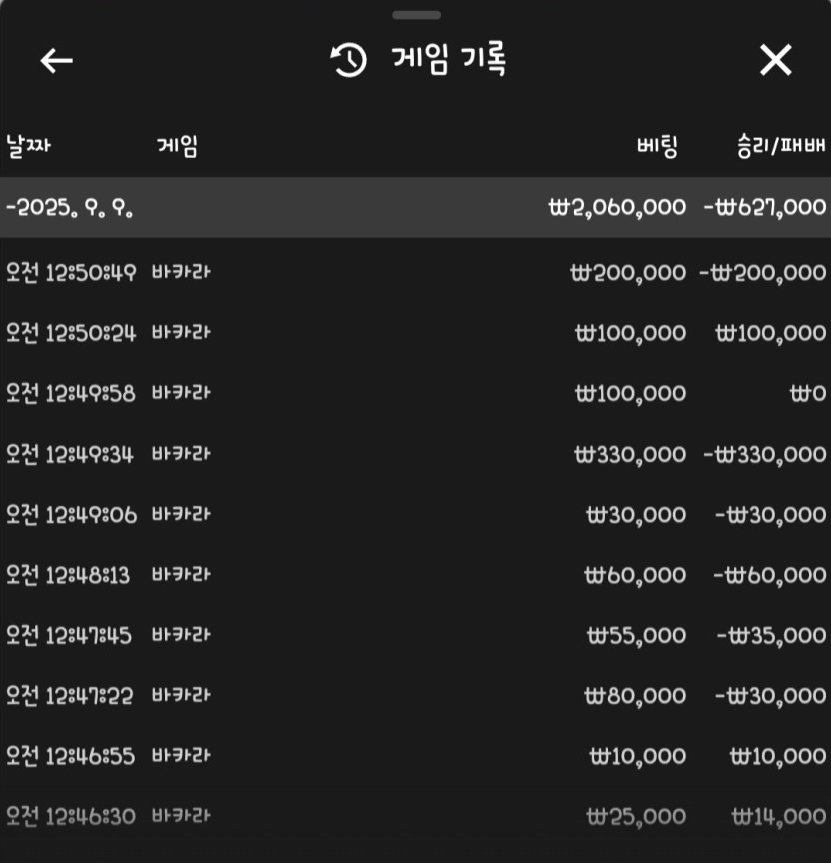Open the 오전 12:50:49 바카라 record
The image size is (831, 863).
[x=416, y=272]
